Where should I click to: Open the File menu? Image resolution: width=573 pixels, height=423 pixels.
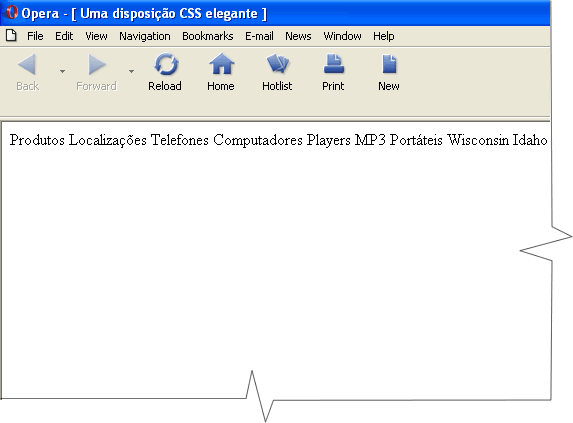pyautogui.click(x=35, y=36)
